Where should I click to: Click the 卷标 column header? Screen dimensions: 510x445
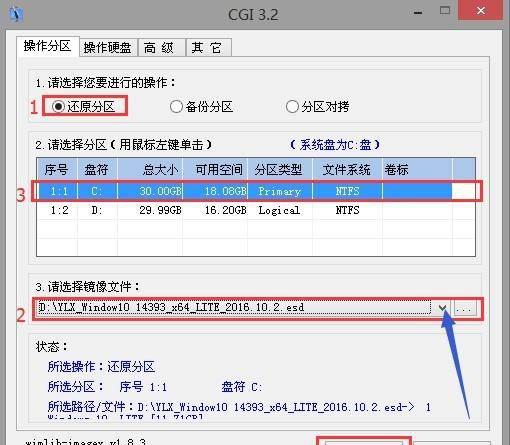point(417,170)
